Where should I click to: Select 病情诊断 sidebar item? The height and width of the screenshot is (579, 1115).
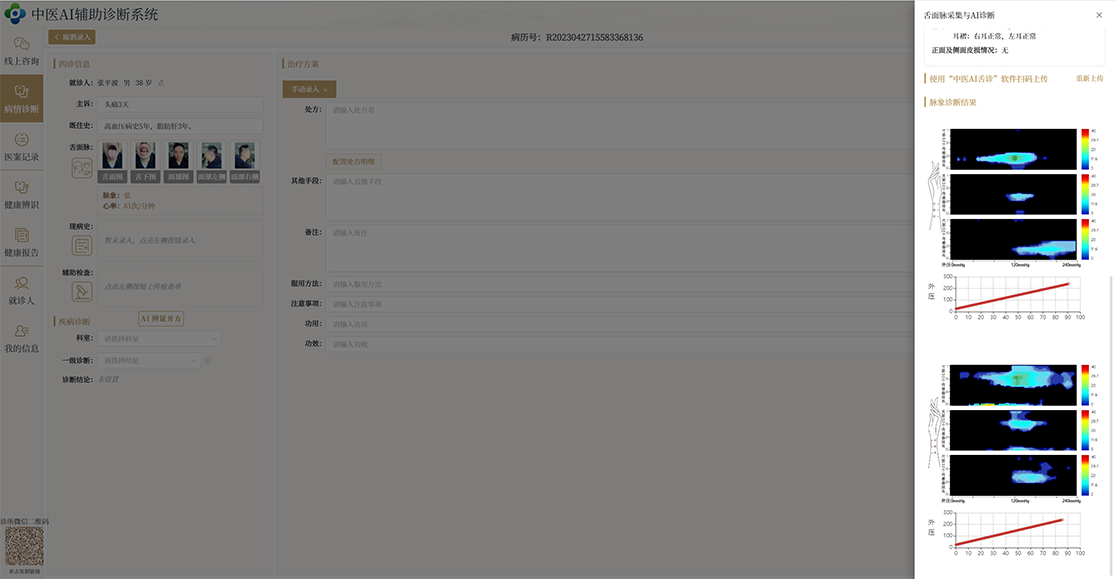click(21, 98)
